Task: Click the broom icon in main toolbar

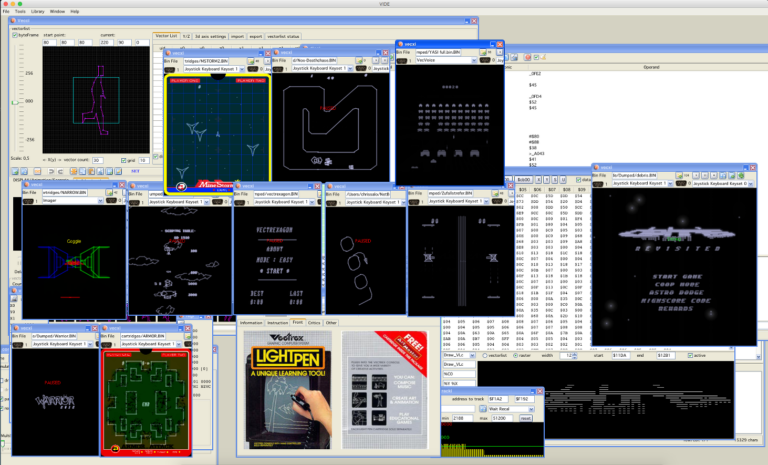Action: 543,57
